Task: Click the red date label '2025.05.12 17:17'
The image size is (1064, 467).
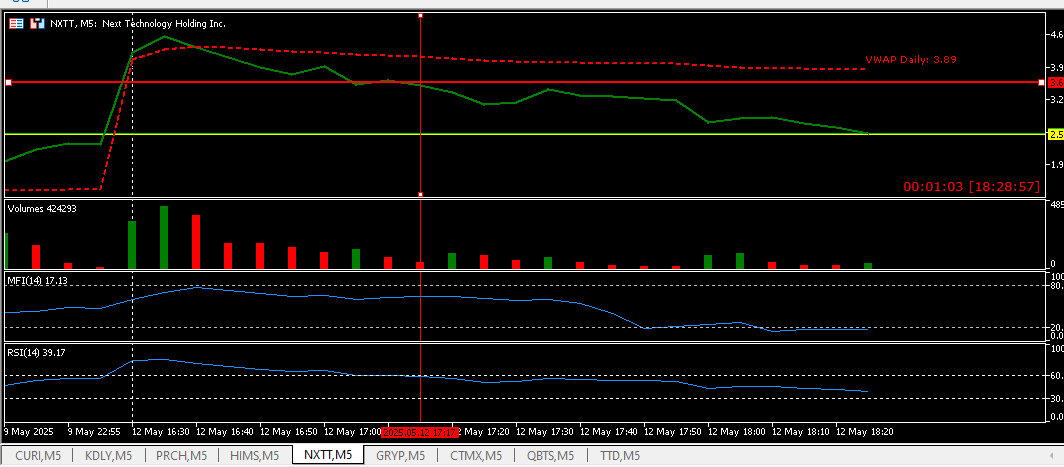Action: click(x=420, y=432)
